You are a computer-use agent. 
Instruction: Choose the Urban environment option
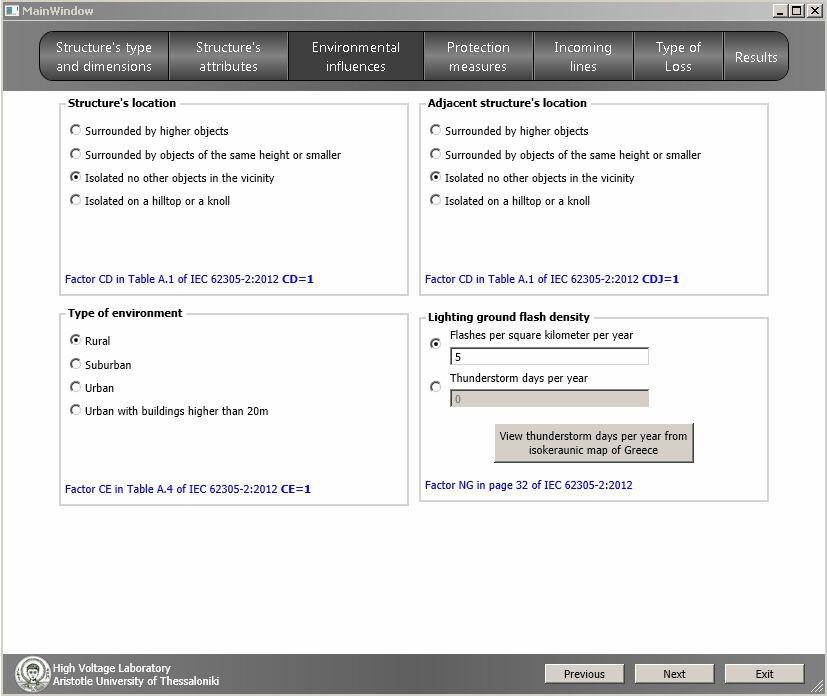click(92, 388)
